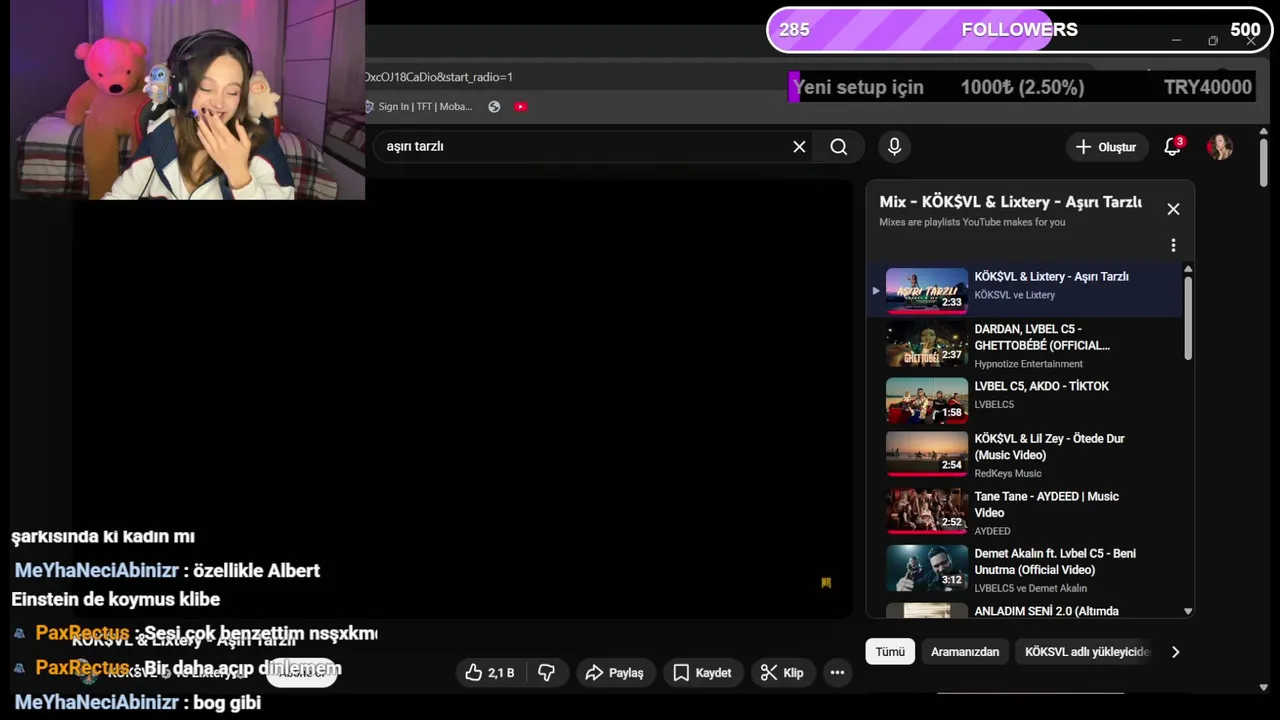Play LVBEL C5, AKDO TİKTOK thumbnail
The image size is (1280, 720).
(x=927, y=399)
